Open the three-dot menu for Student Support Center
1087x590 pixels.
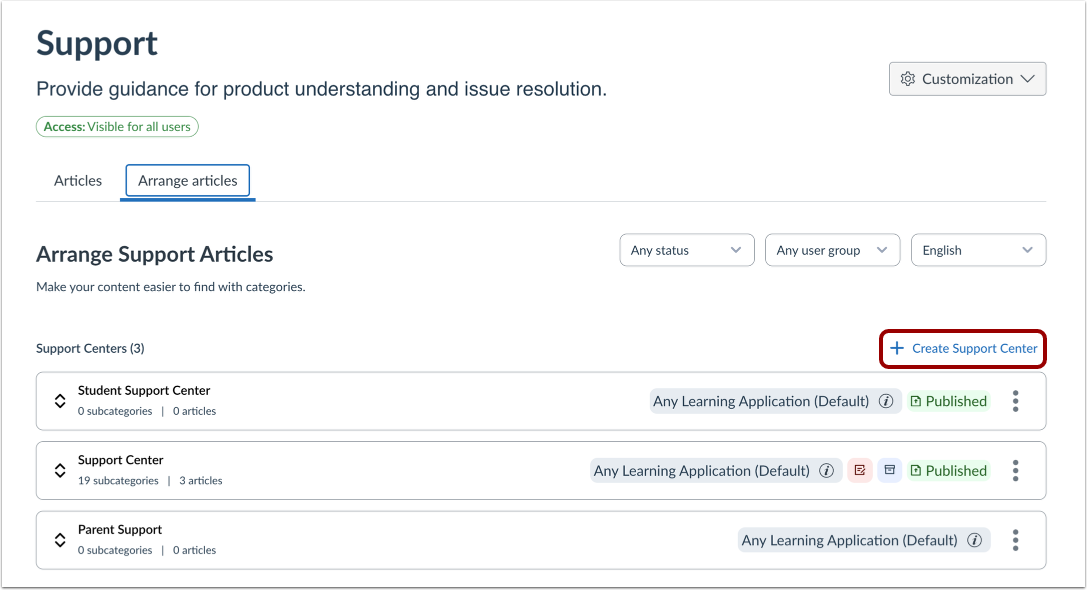1015,401
